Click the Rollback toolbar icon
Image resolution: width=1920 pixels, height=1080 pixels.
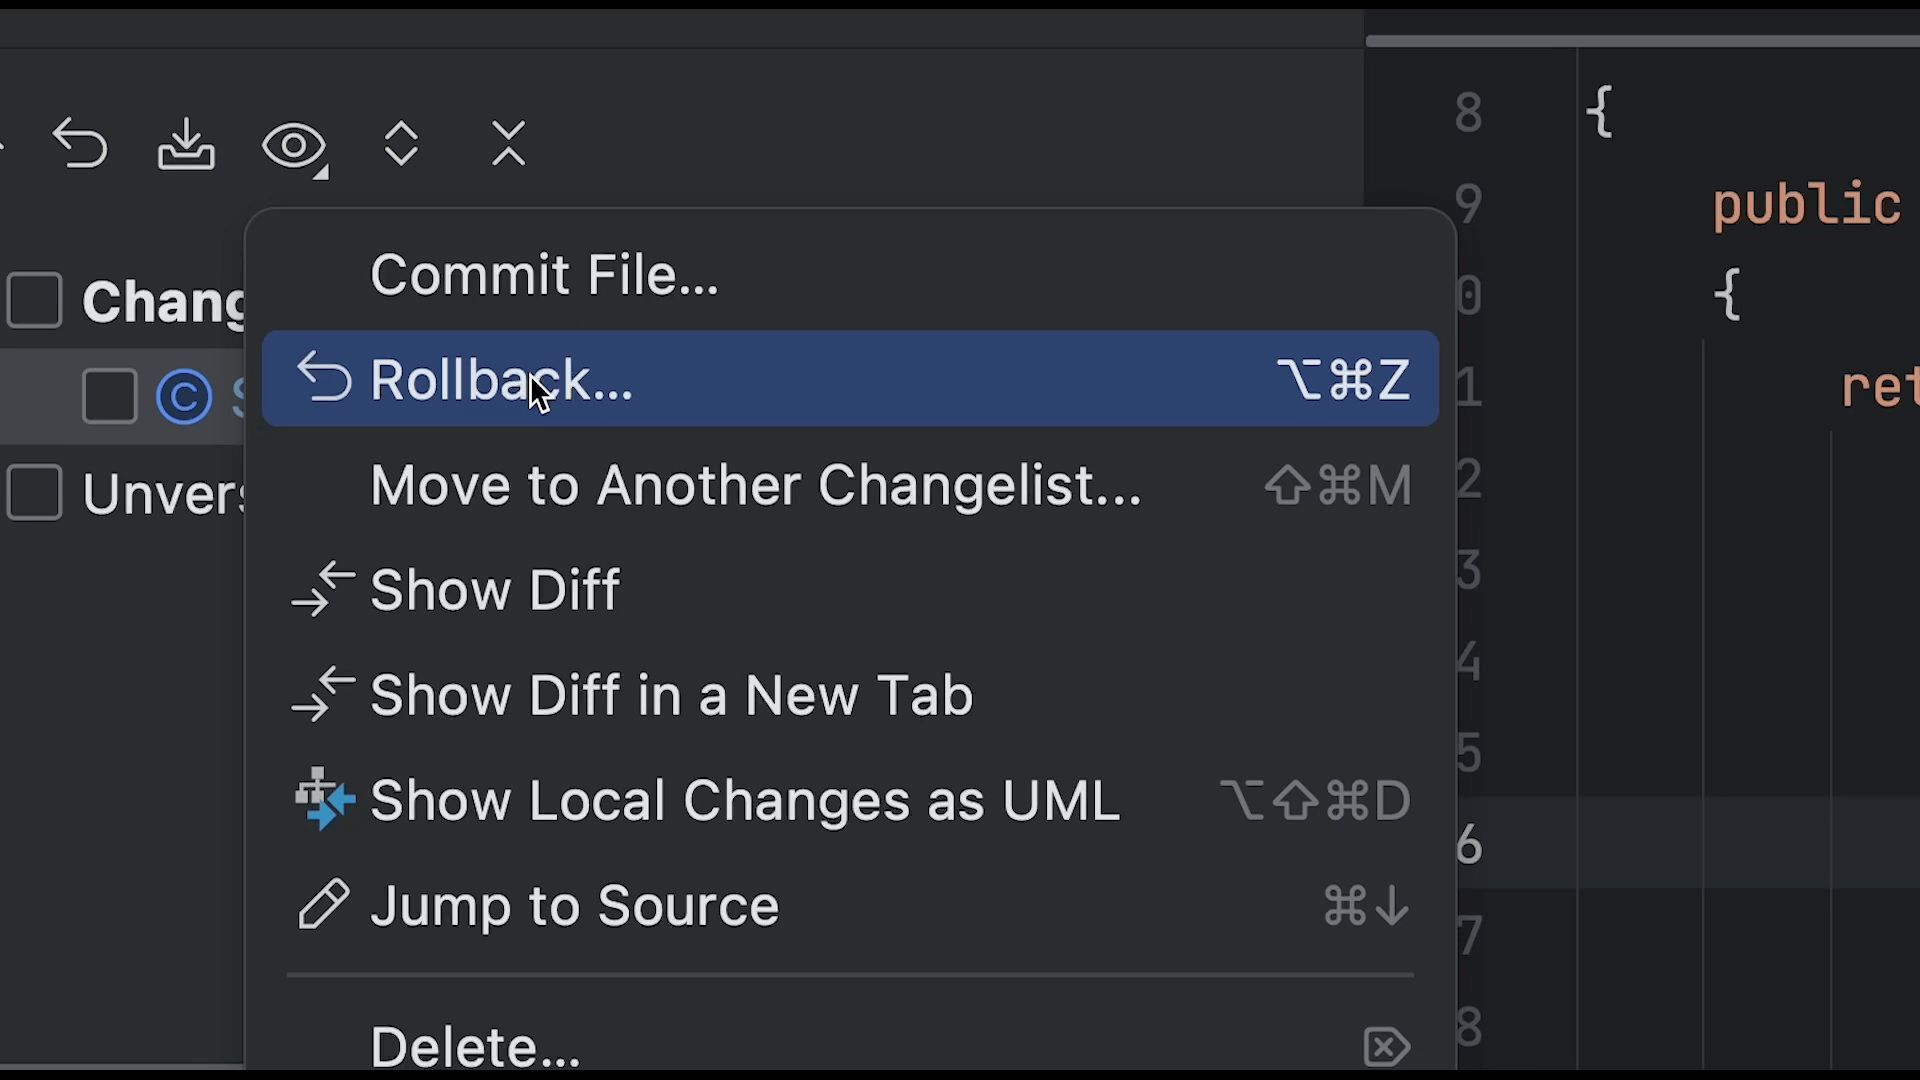pyautogui.click(x=80, y=145)
